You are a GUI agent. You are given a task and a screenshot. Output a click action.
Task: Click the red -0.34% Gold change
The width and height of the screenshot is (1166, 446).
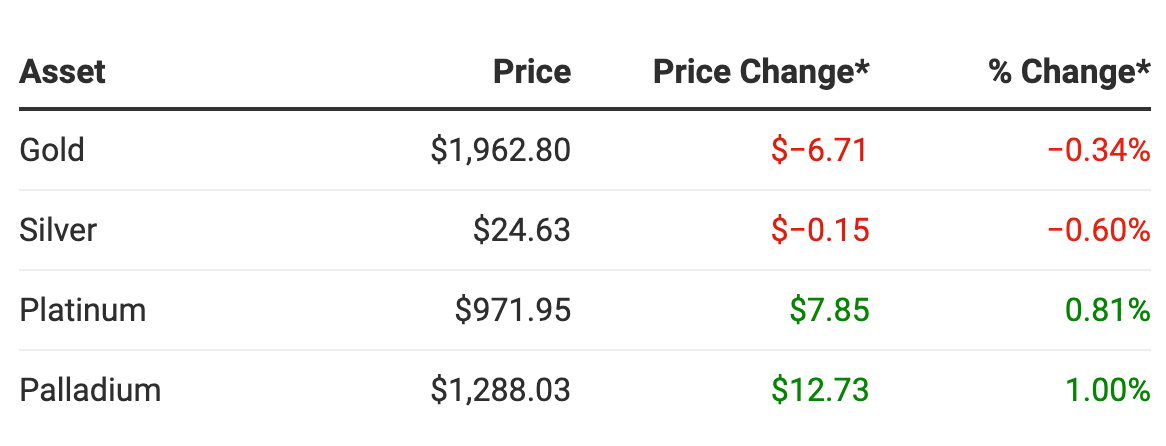(x=1099, y=151)
